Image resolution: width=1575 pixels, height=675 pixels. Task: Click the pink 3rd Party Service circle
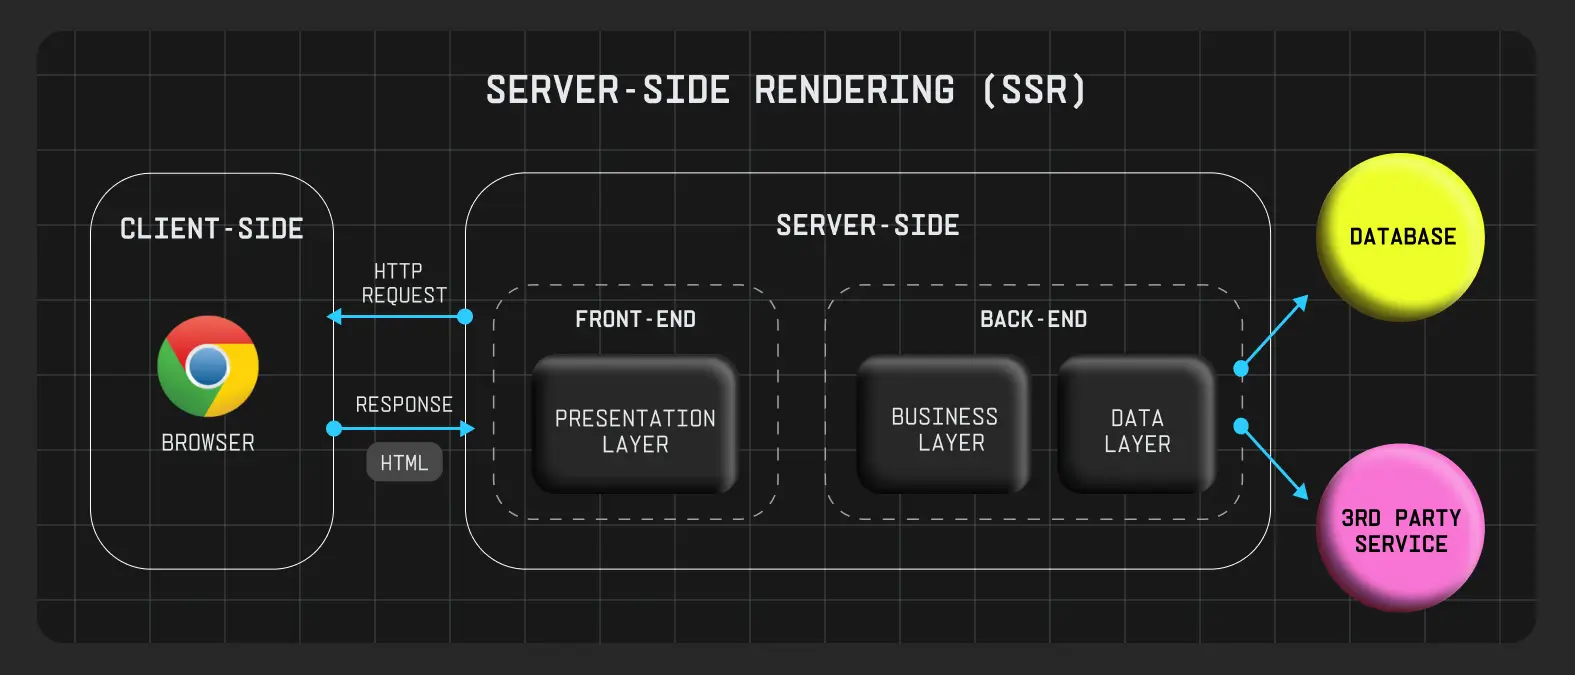click(1400, 529)
